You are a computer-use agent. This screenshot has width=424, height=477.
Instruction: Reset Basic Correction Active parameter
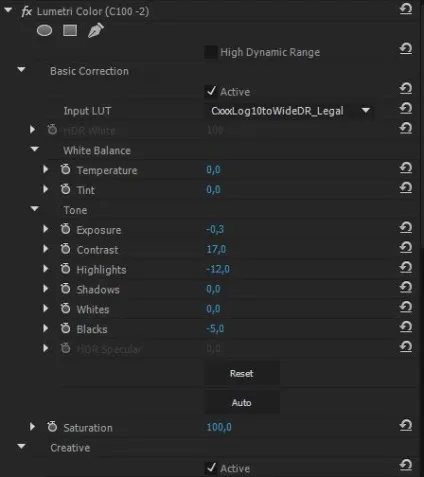pos(406,89)
